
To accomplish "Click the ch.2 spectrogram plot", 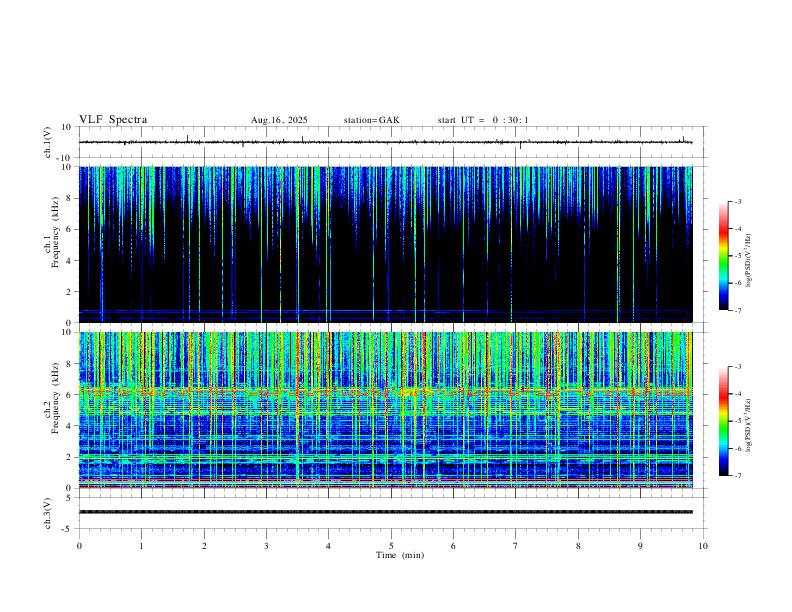I will [385, 410].
